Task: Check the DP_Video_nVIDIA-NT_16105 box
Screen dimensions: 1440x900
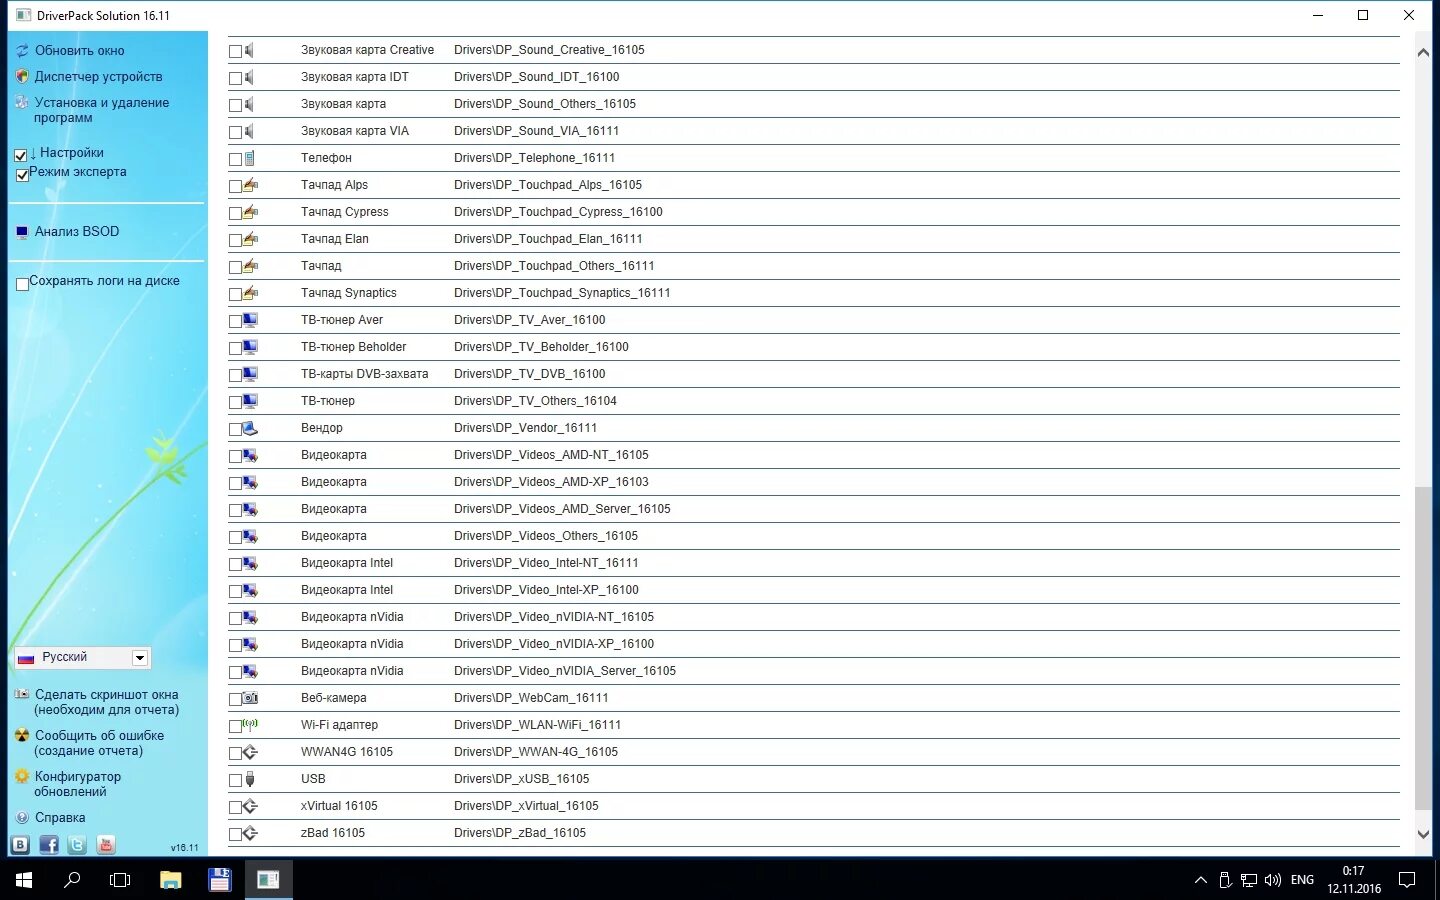Action: point(235,618)
